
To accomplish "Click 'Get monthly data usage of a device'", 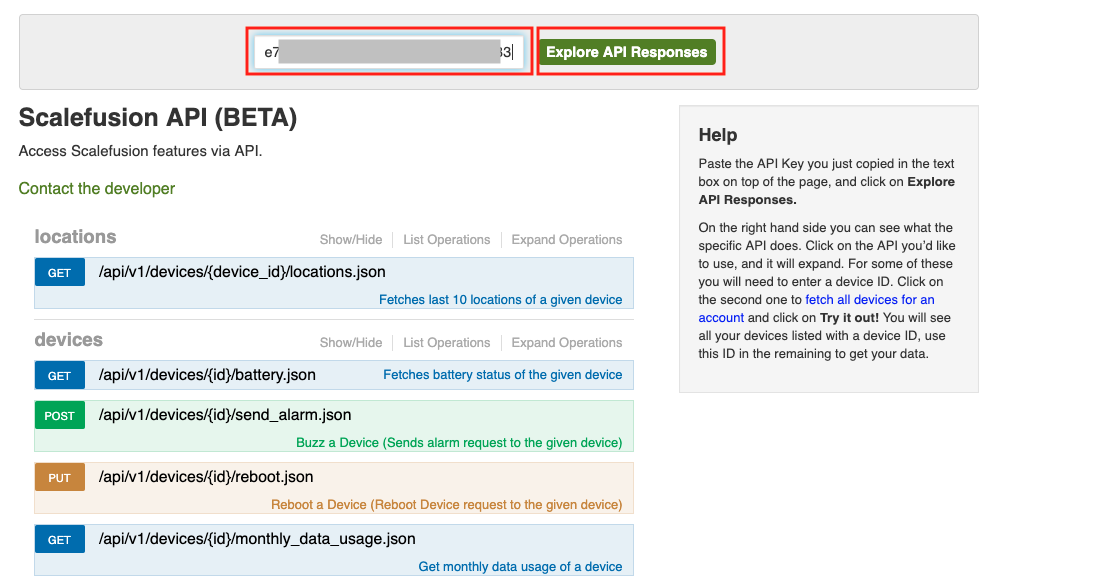I will tap(520, 567).
